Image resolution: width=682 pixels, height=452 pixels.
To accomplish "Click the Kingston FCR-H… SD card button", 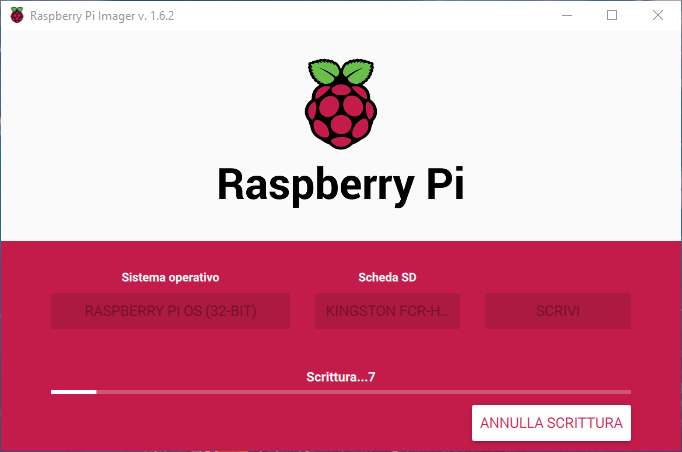I will 387,311.
